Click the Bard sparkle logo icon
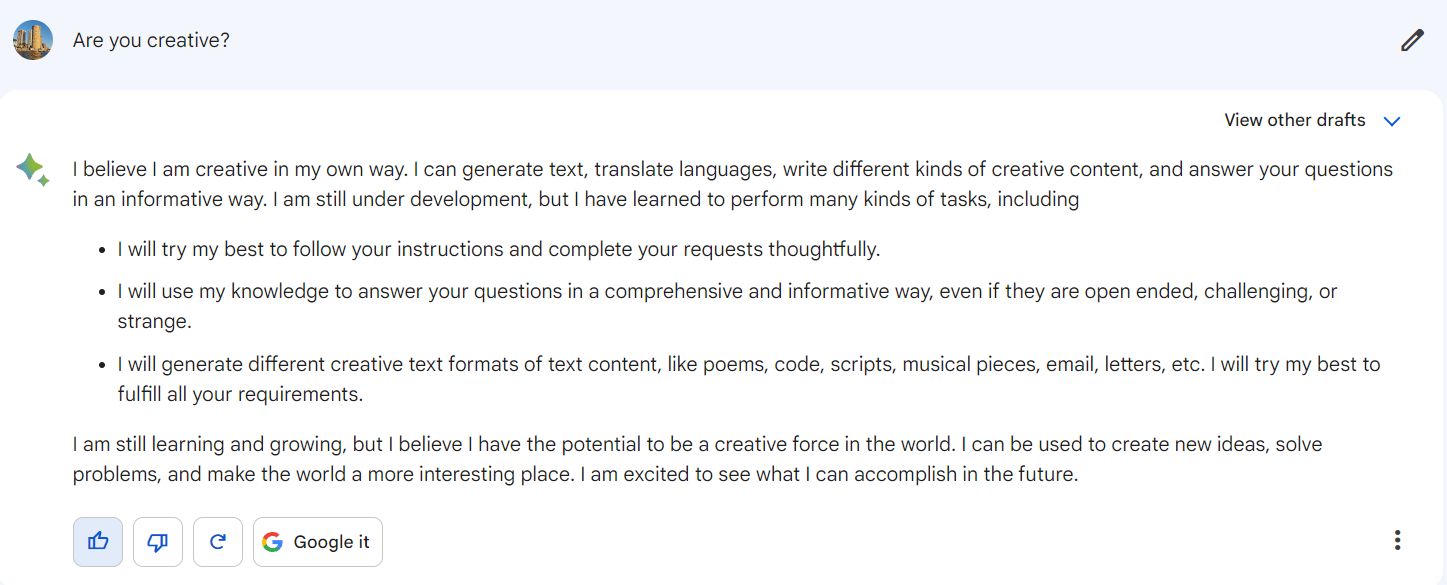 [x=33, y=170]
